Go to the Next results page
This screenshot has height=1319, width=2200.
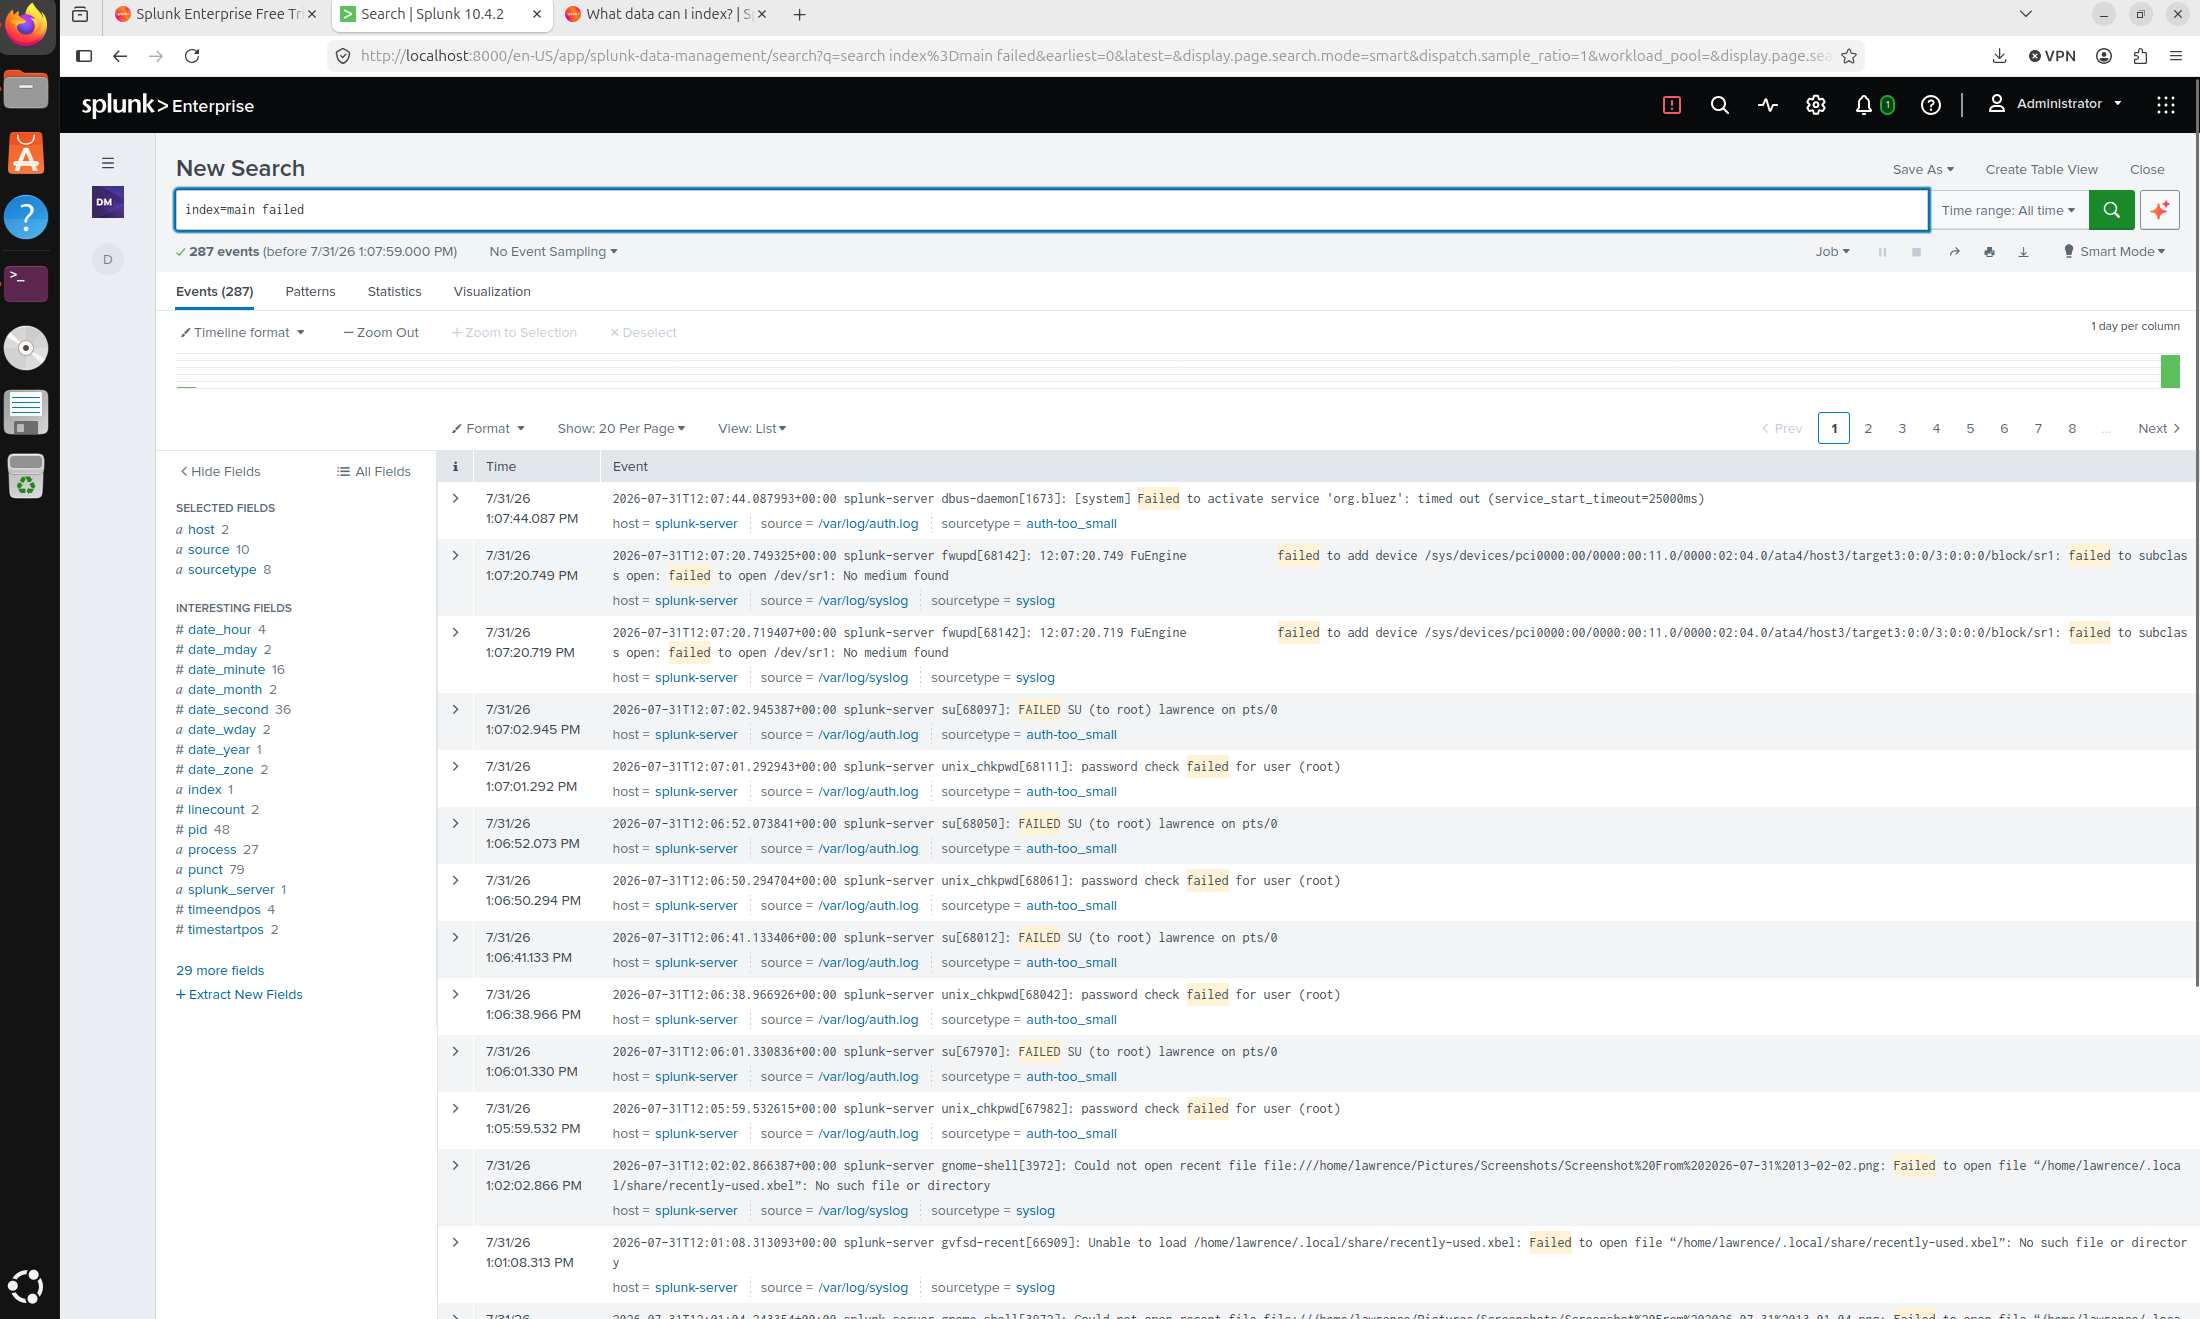point(2158,429)
